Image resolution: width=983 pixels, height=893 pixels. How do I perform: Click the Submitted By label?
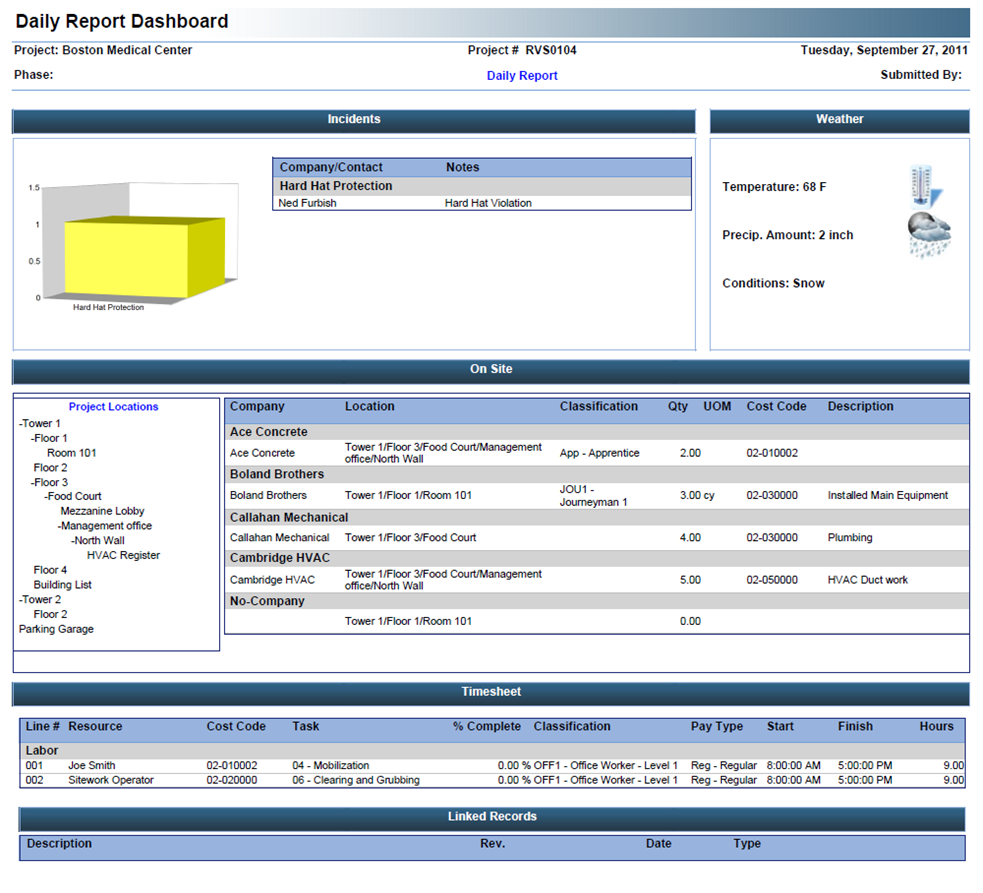click(921, 75)
